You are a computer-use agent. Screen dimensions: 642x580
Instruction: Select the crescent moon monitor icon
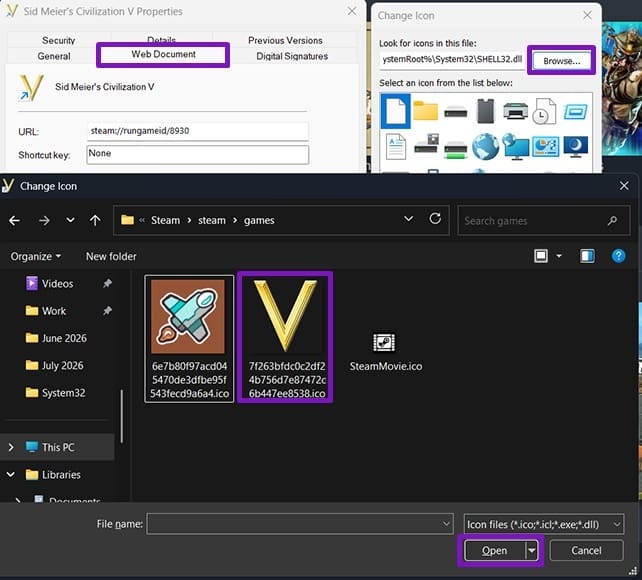(575, 146)
